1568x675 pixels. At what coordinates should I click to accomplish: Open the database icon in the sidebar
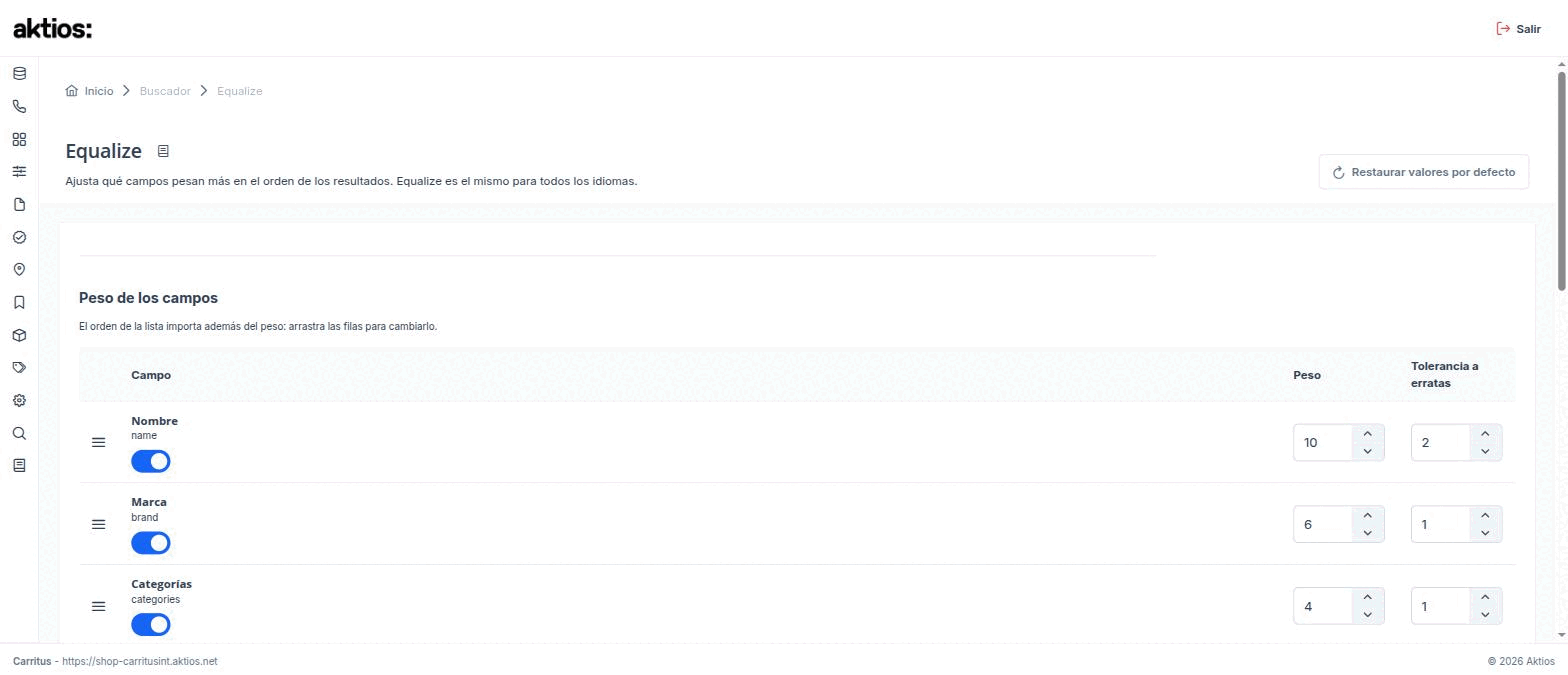pyautogui.click(x=19, y=74)
